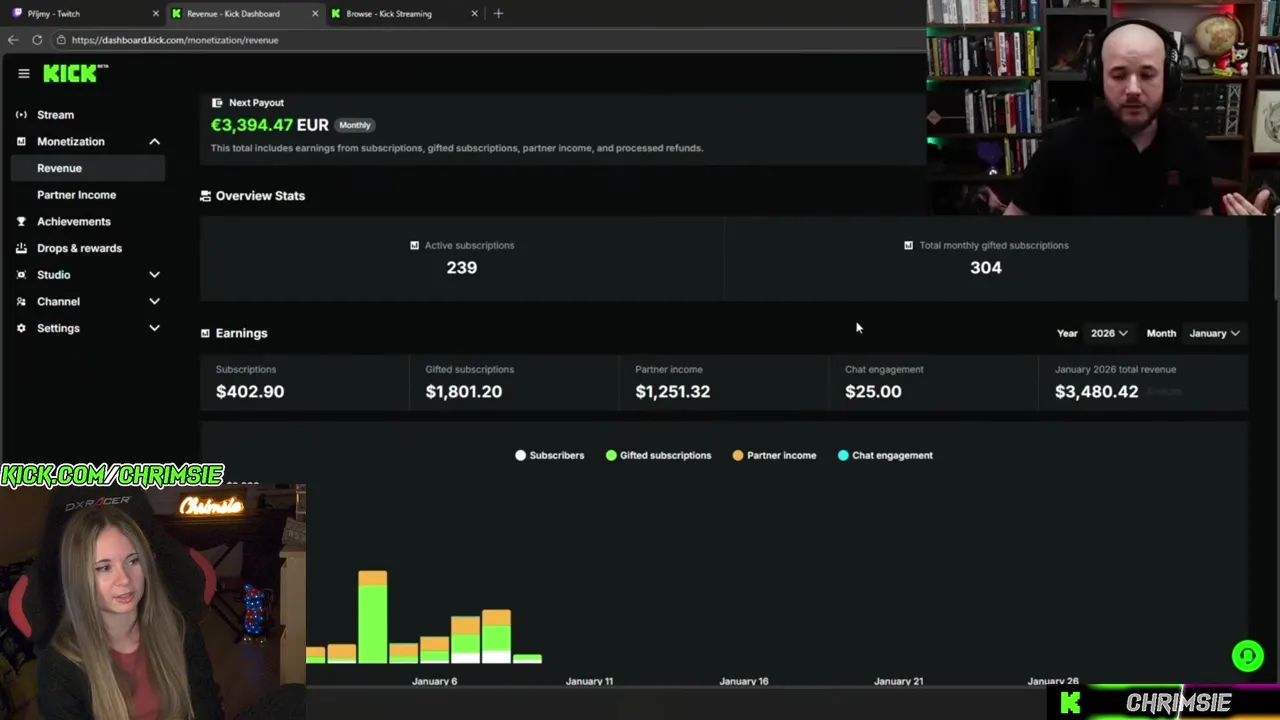Click the Settings gear icon
Viewport: 1280px width, 720px height.
tap(21, 328)
